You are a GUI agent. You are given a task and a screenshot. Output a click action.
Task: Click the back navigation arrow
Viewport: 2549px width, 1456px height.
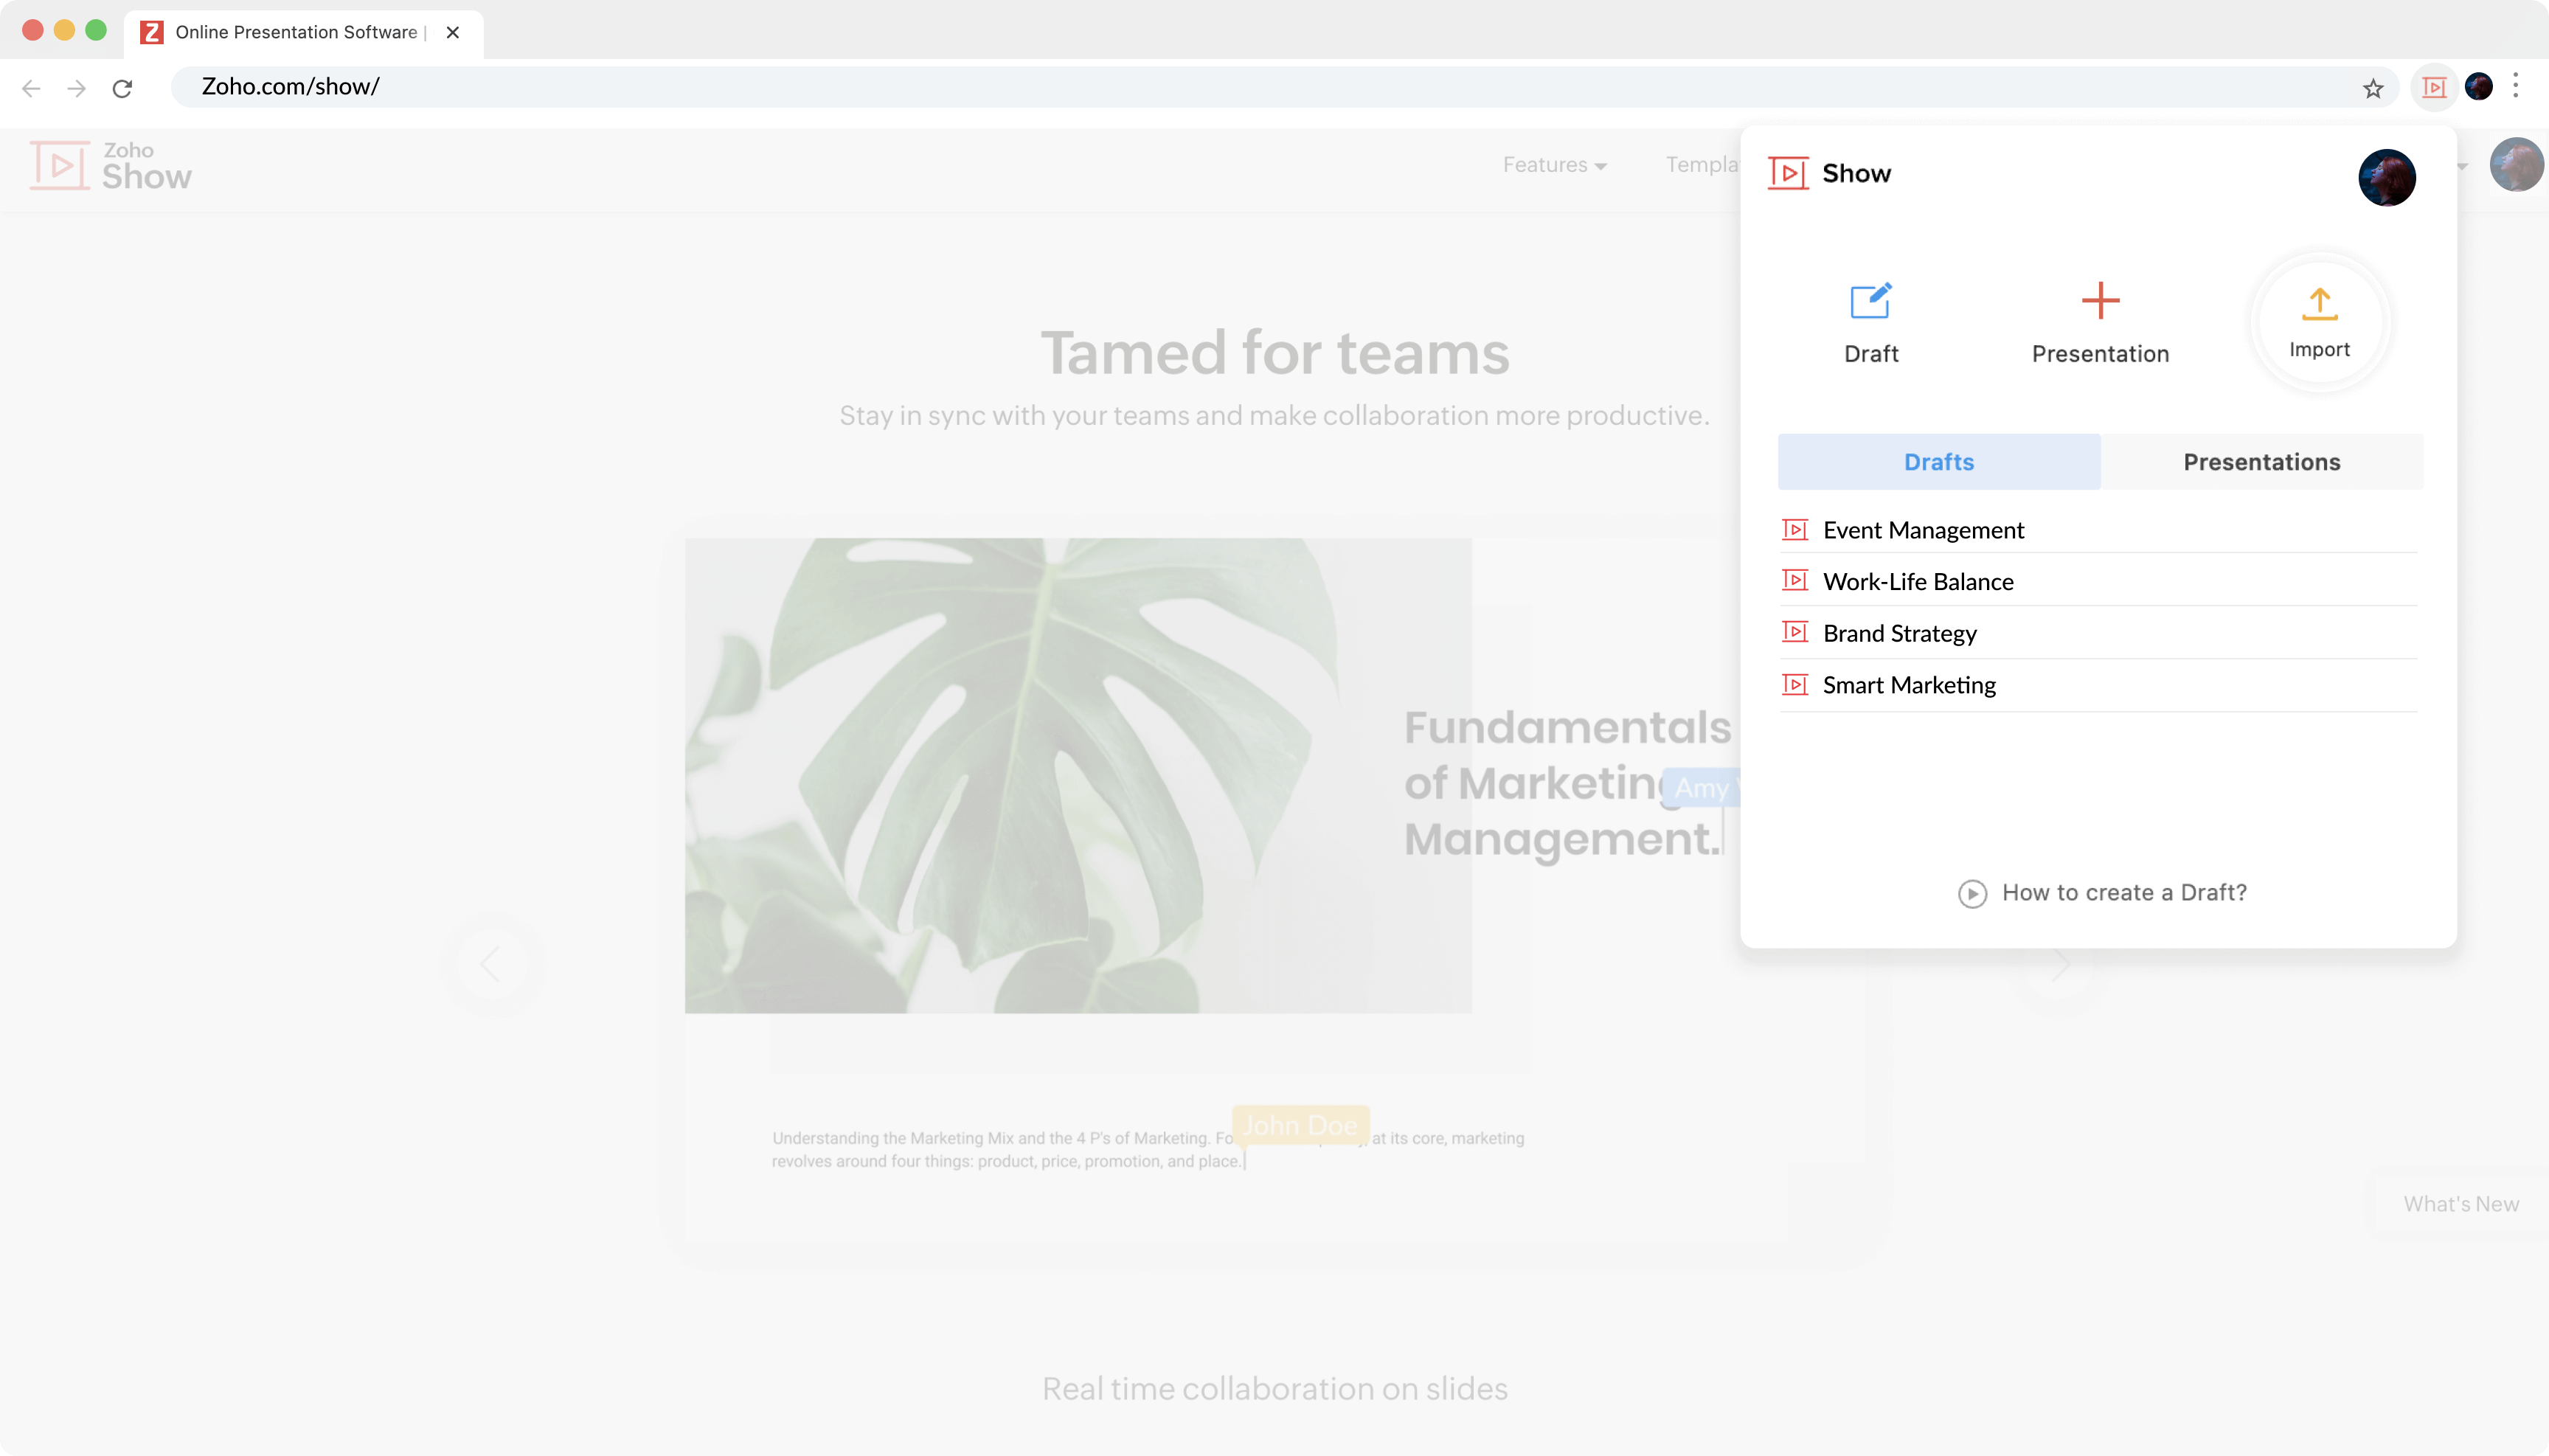click(x=33, y=86)
